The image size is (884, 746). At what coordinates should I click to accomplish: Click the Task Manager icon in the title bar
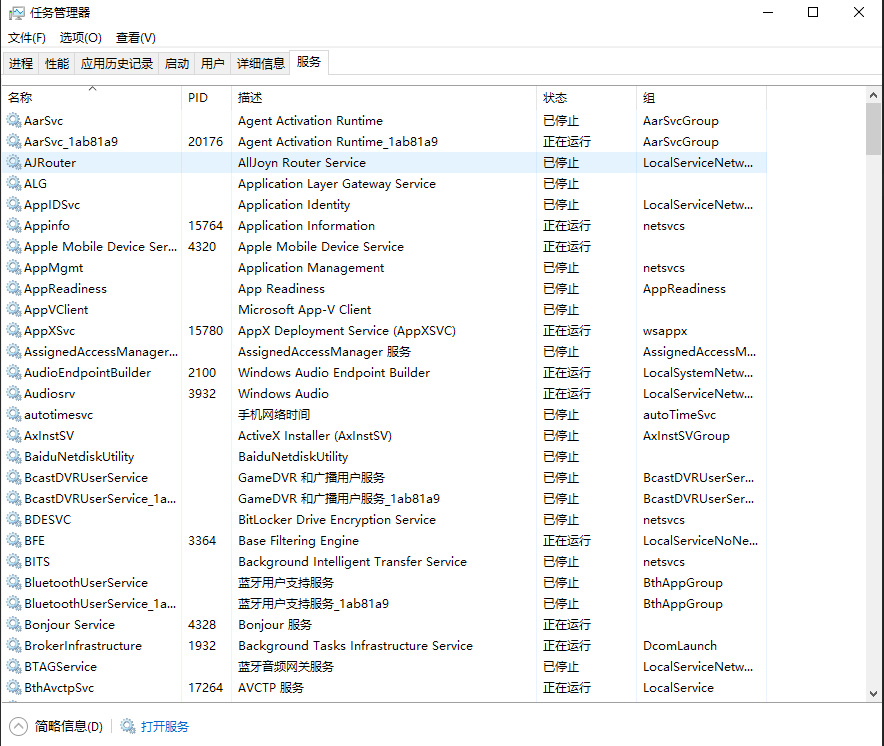tap(16, 13)
